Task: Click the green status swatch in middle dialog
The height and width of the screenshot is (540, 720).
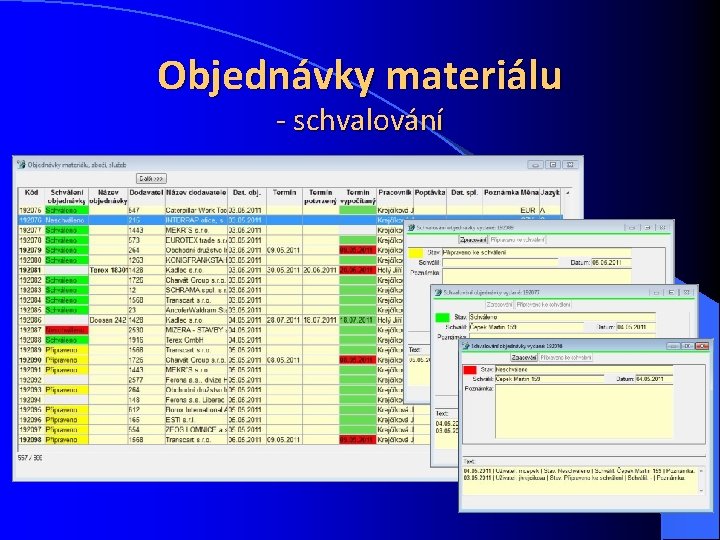Action: click(x=443, y=317)
